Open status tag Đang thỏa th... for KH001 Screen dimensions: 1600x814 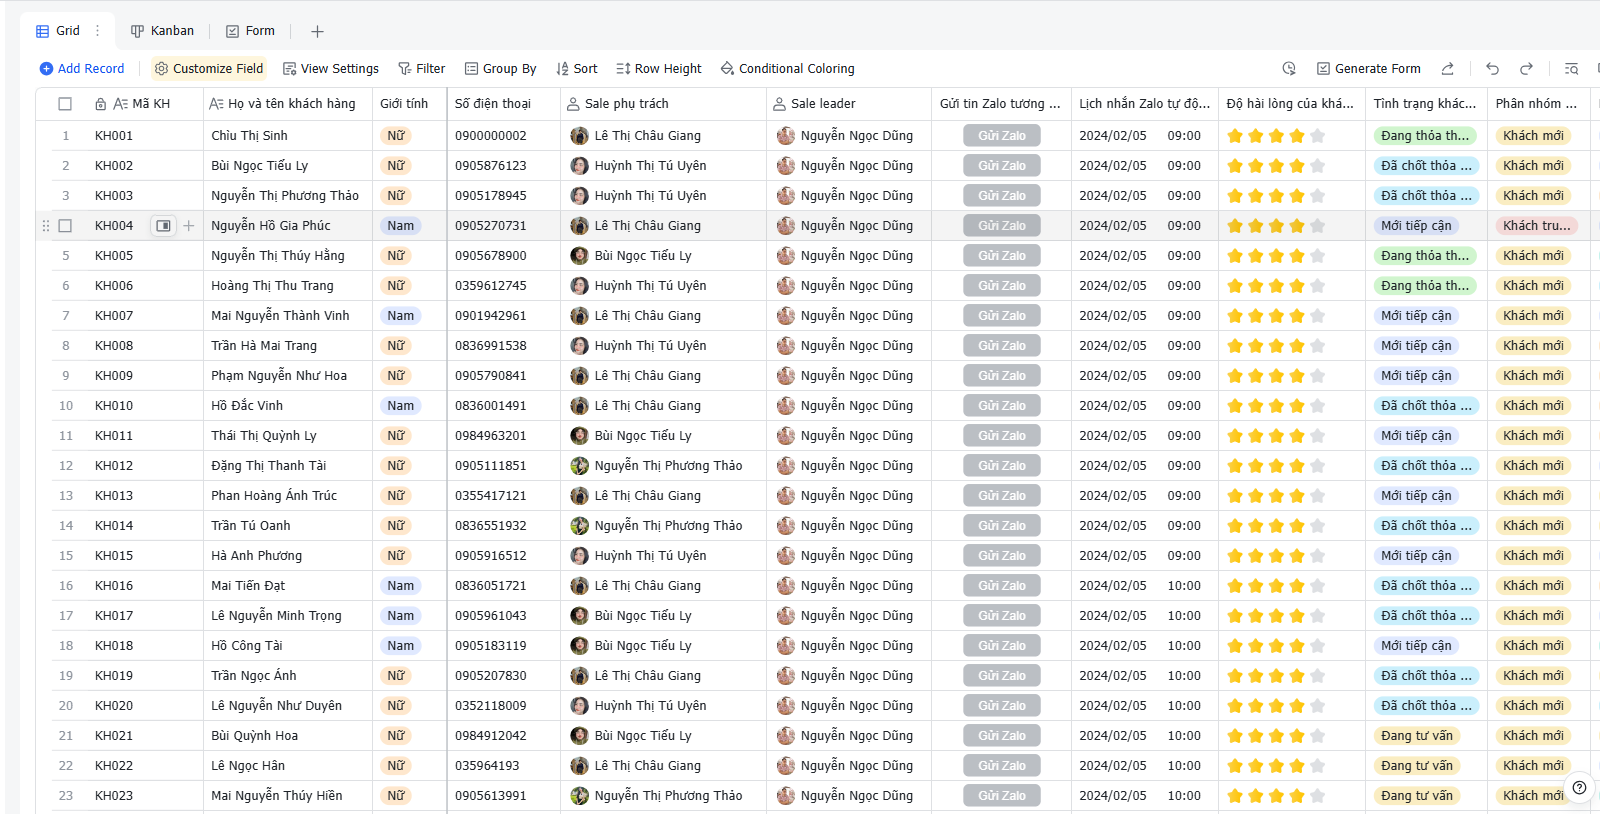[1425, 136]
